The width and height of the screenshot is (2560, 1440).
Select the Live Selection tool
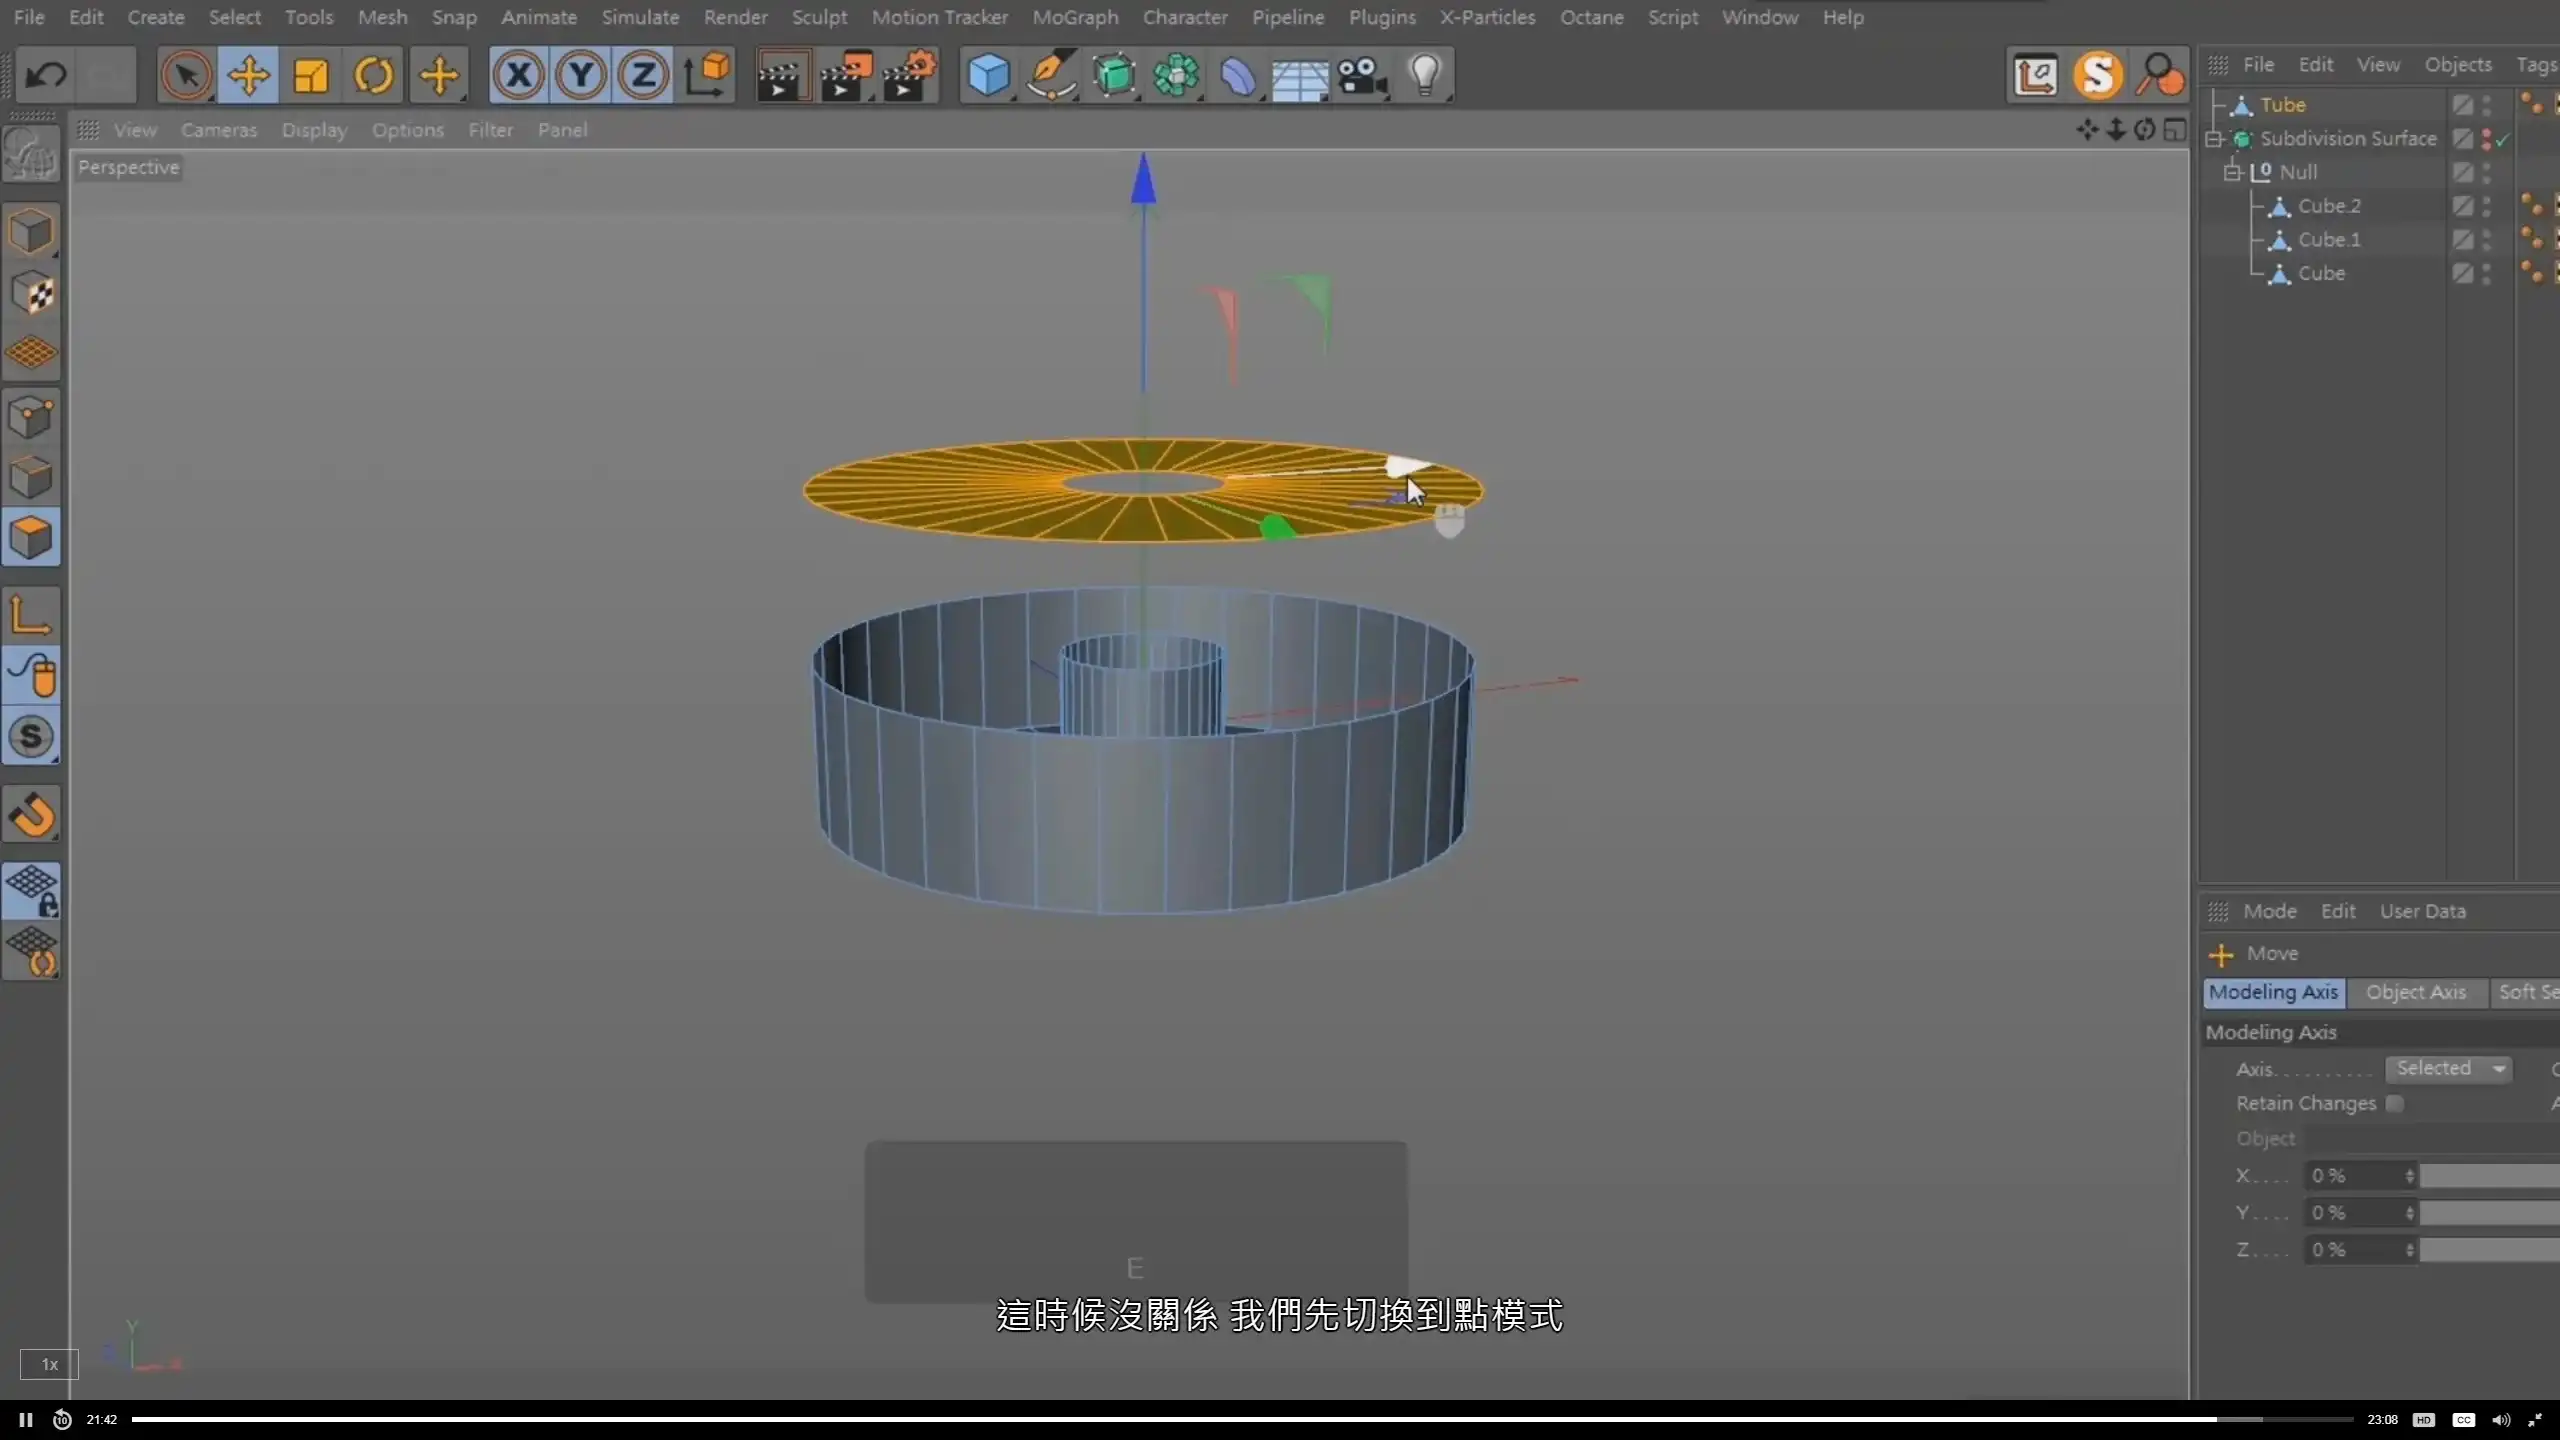tap(186, 75)
